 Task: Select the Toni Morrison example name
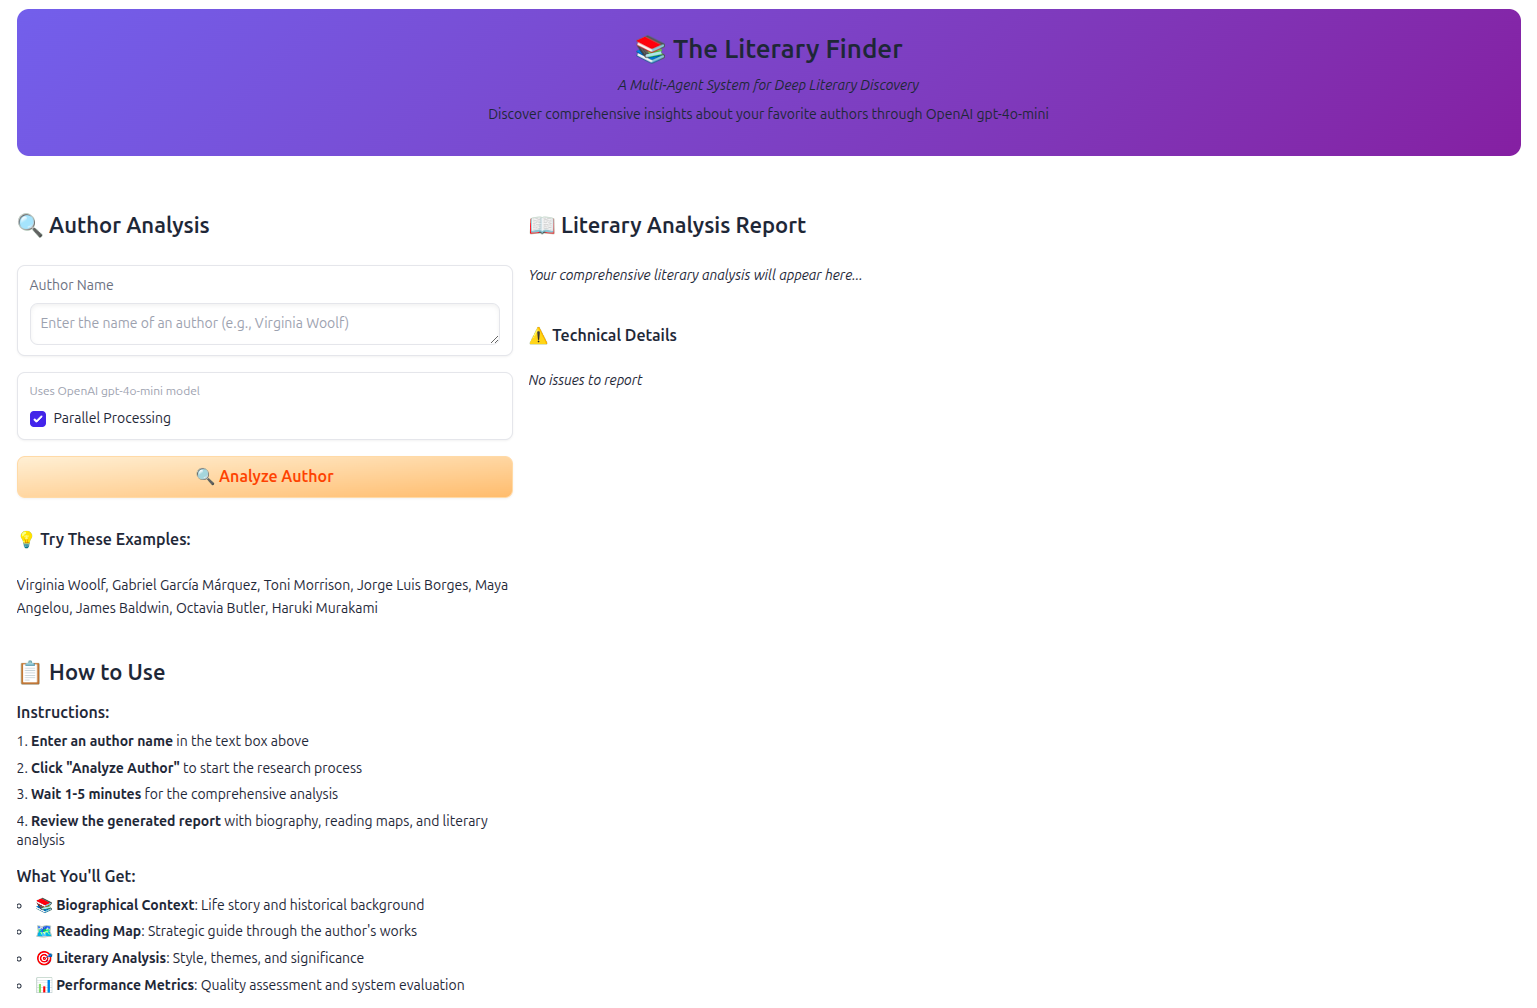click(306, 584)
